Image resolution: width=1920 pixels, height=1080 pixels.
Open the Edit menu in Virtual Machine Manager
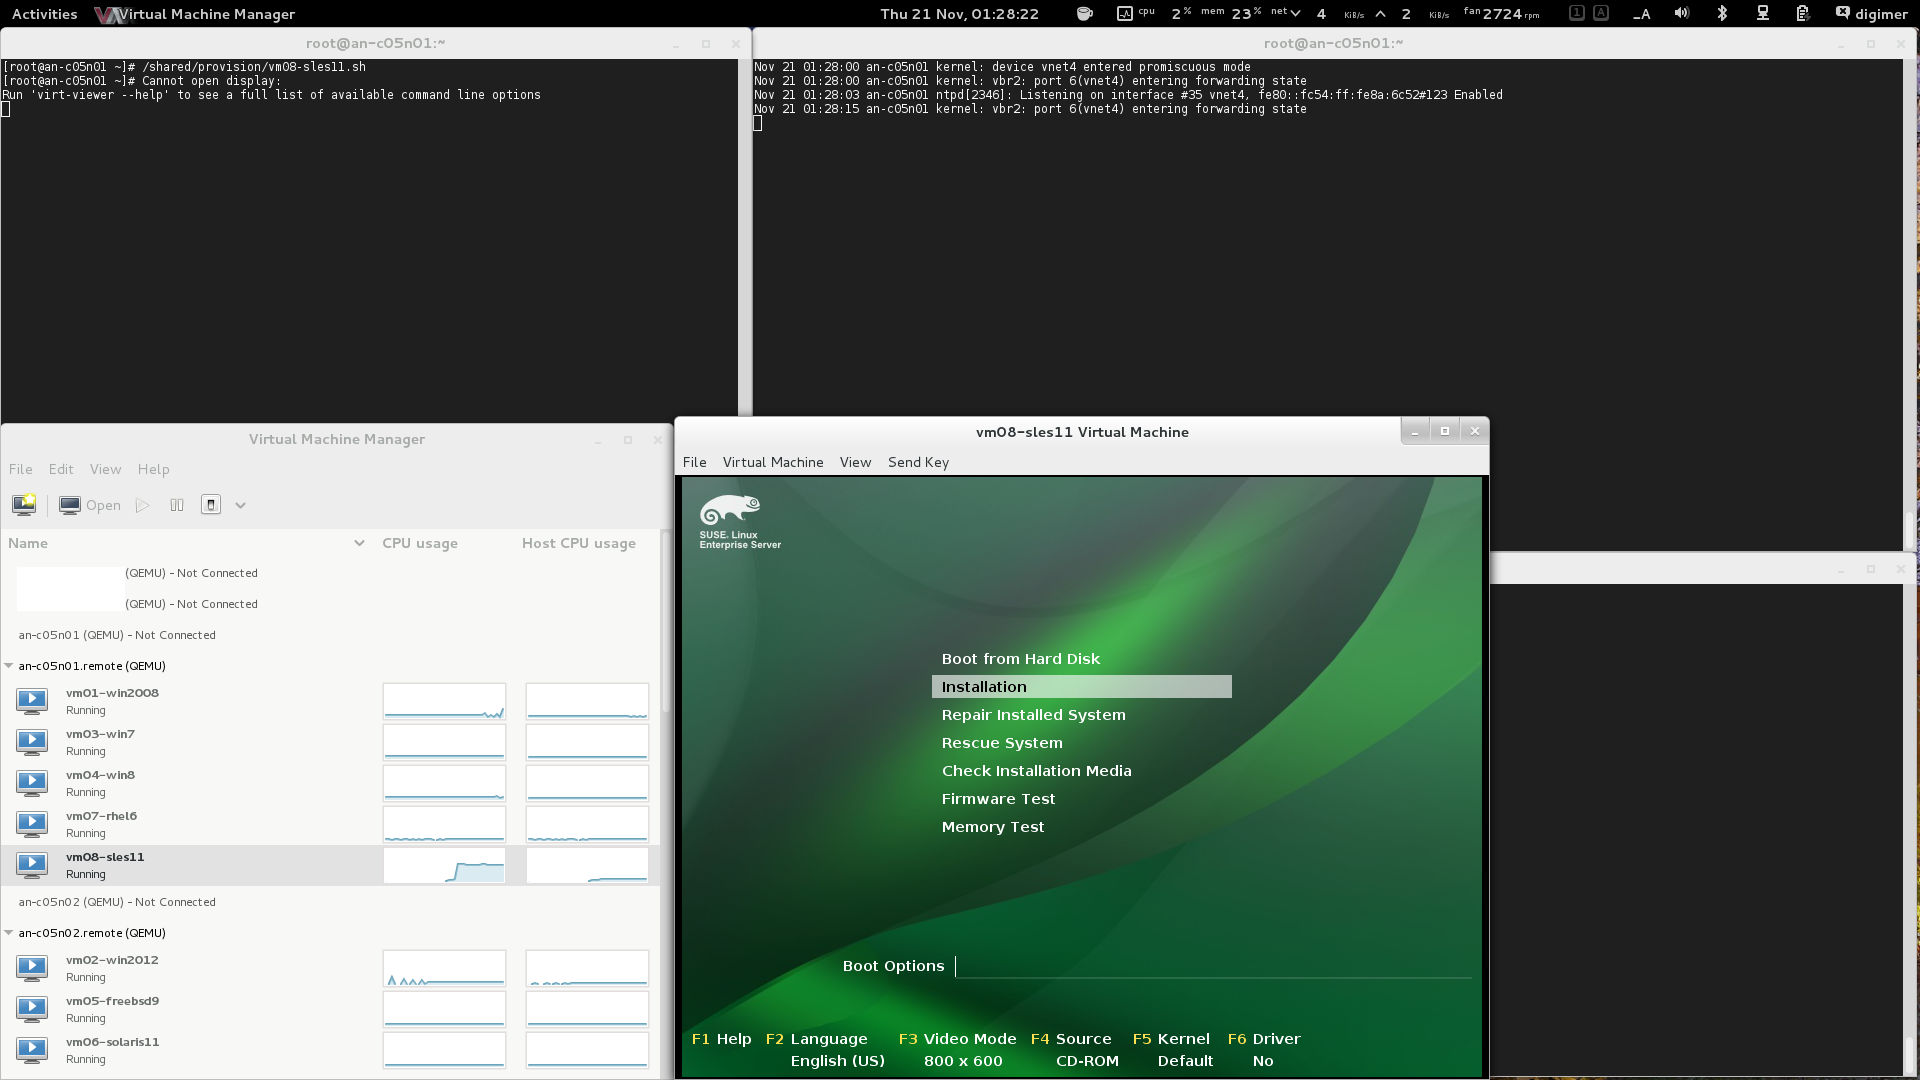(x=61, y=469)
